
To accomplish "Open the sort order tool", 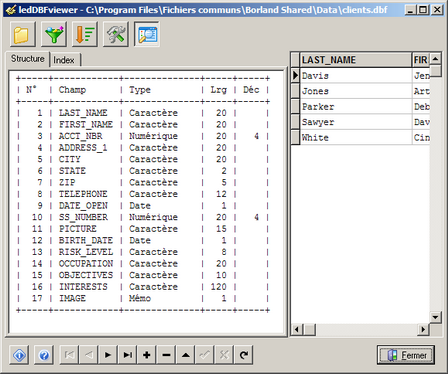I will tap(85, 34).
